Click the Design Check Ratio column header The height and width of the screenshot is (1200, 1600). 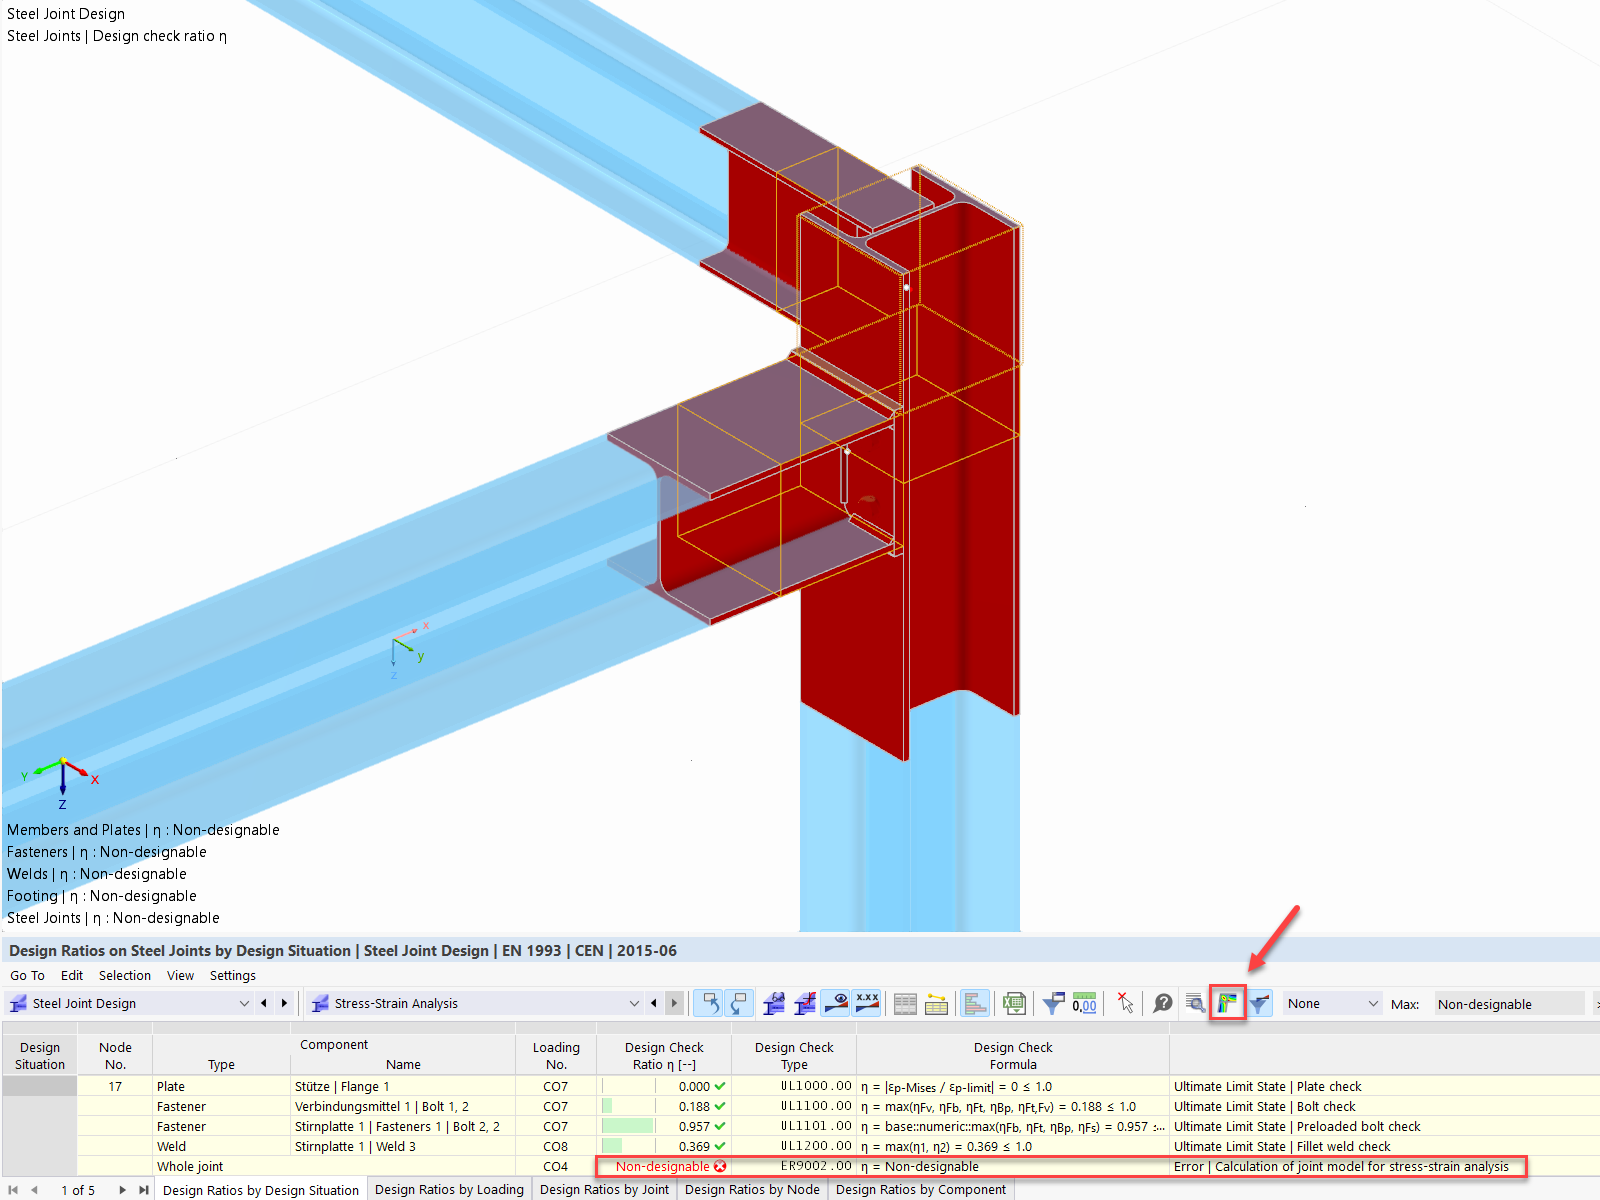point(664,1055)
